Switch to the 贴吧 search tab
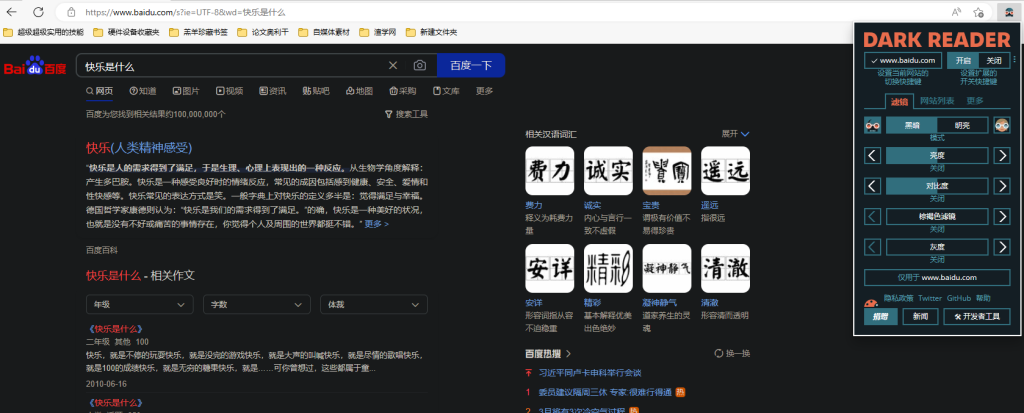This screenshot has height=413, width=1024. pyautogui.click(x=316, y=91)
